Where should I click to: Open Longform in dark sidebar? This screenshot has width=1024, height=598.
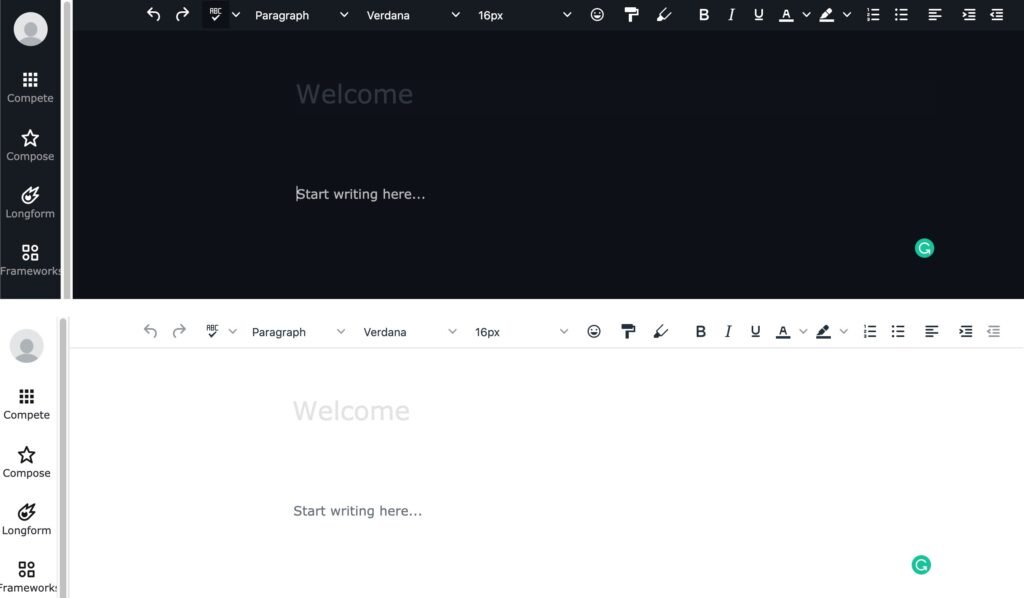coord(30,202)
